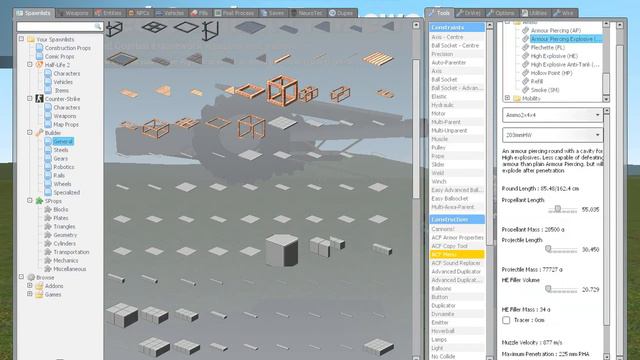640x360 pixels.
Task: Open the Construction Props spawnlist
Action: coord(67,48)
